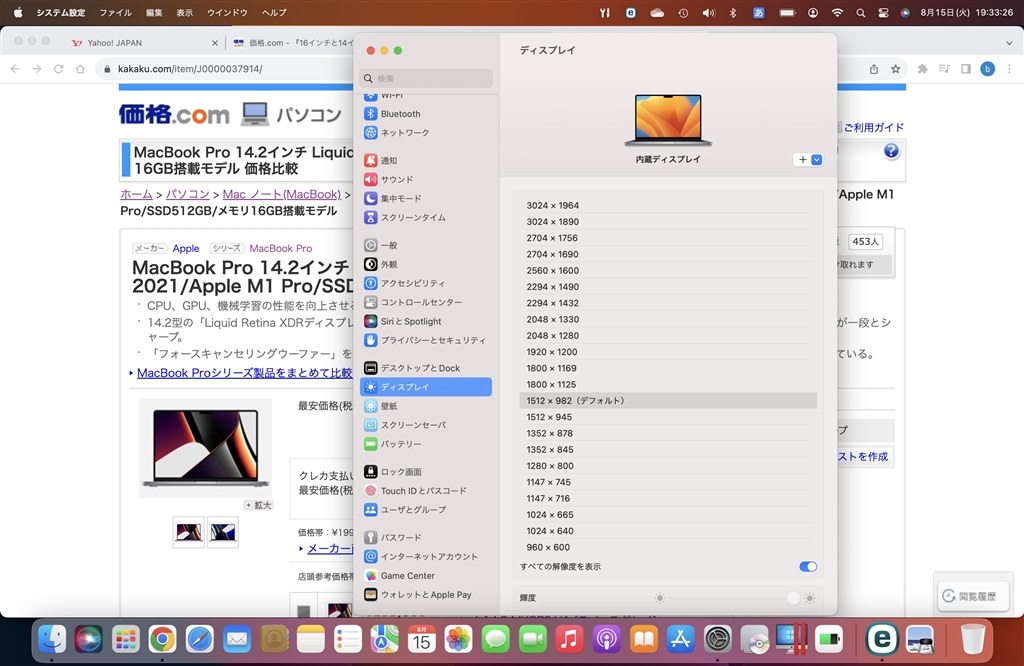Select resolution 1280 × 800
1024x666 pixels.
pos(668,466)
